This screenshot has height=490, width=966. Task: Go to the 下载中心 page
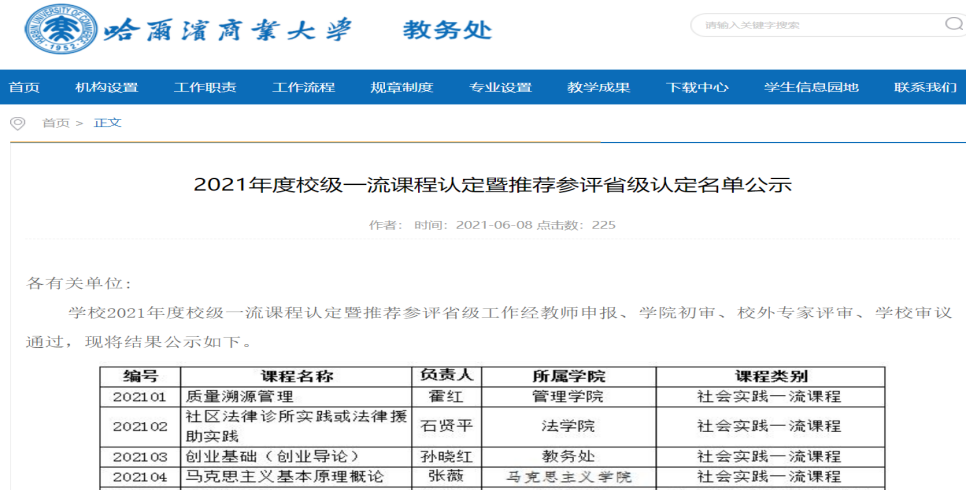pyautogui.click(x=697, y=87)
